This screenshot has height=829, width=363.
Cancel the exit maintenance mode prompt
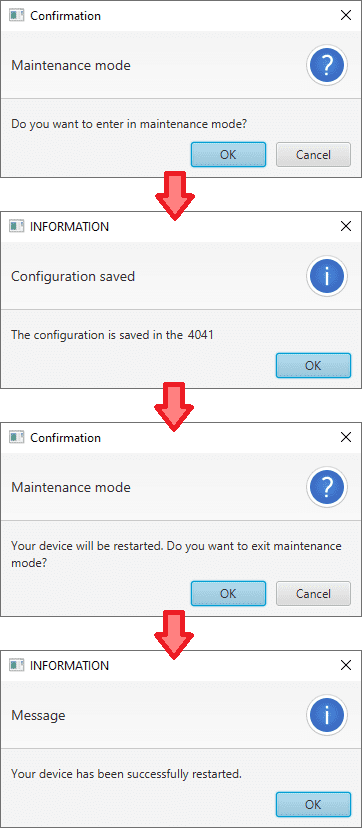pos(313,593)
